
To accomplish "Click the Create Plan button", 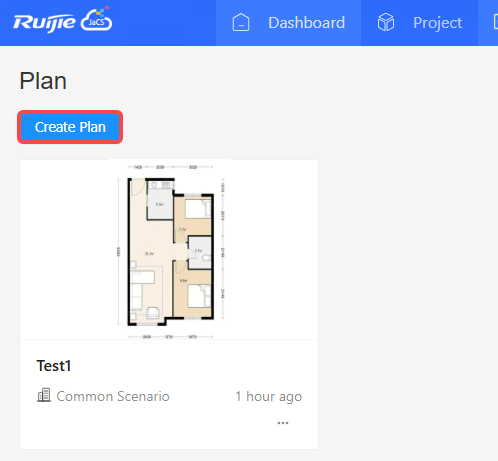I will click(70, 127).
